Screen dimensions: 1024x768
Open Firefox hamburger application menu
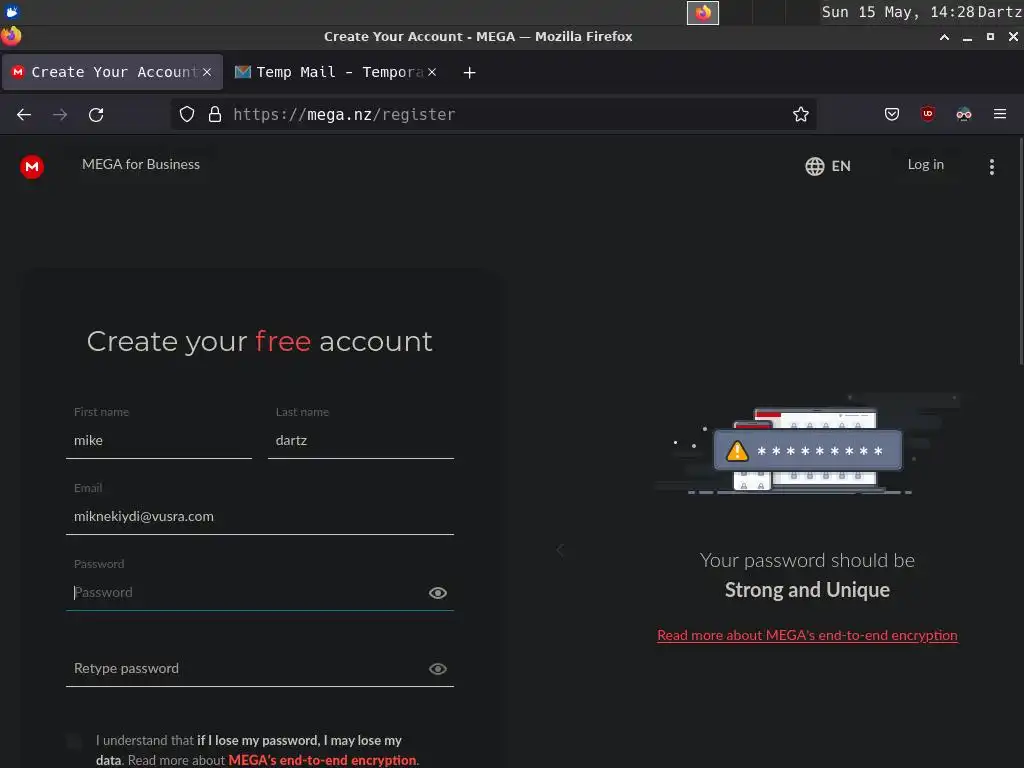click(1000, 114)
